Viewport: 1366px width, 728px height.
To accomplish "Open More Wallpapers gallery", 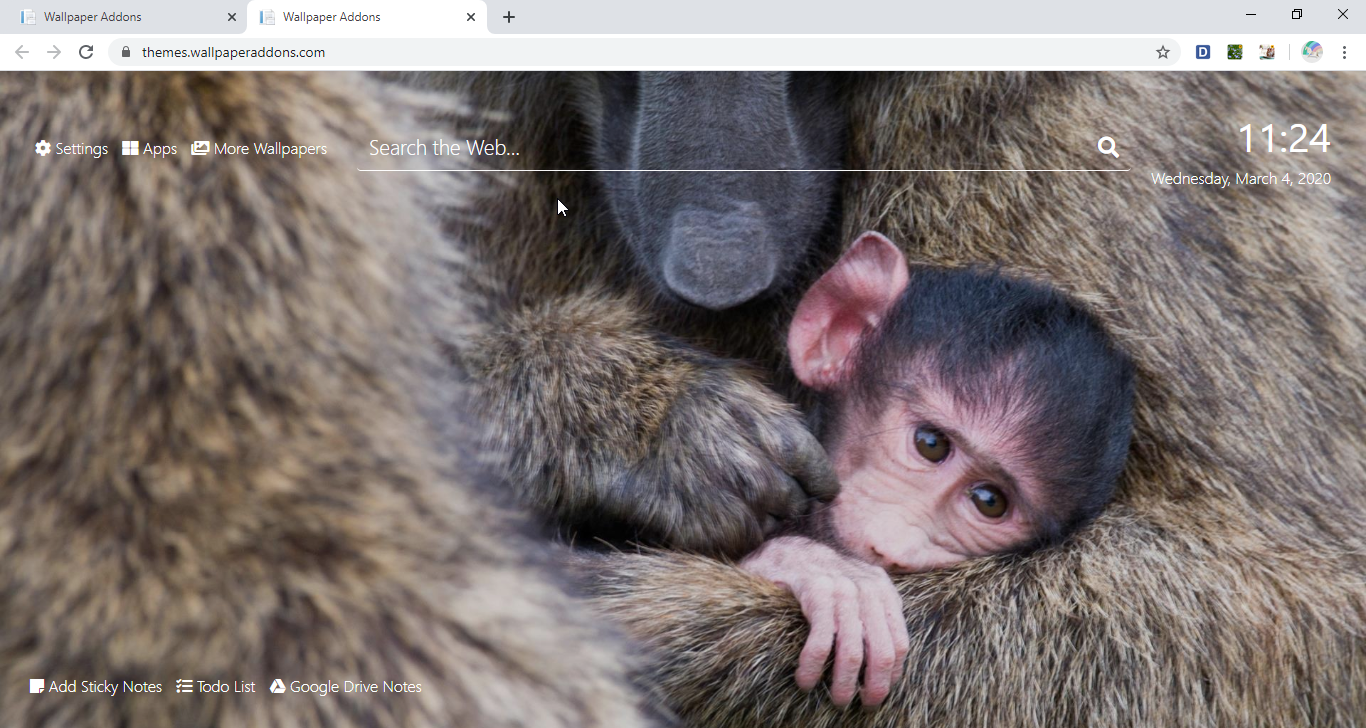I will pyautogui.click(x=259, y=148).
